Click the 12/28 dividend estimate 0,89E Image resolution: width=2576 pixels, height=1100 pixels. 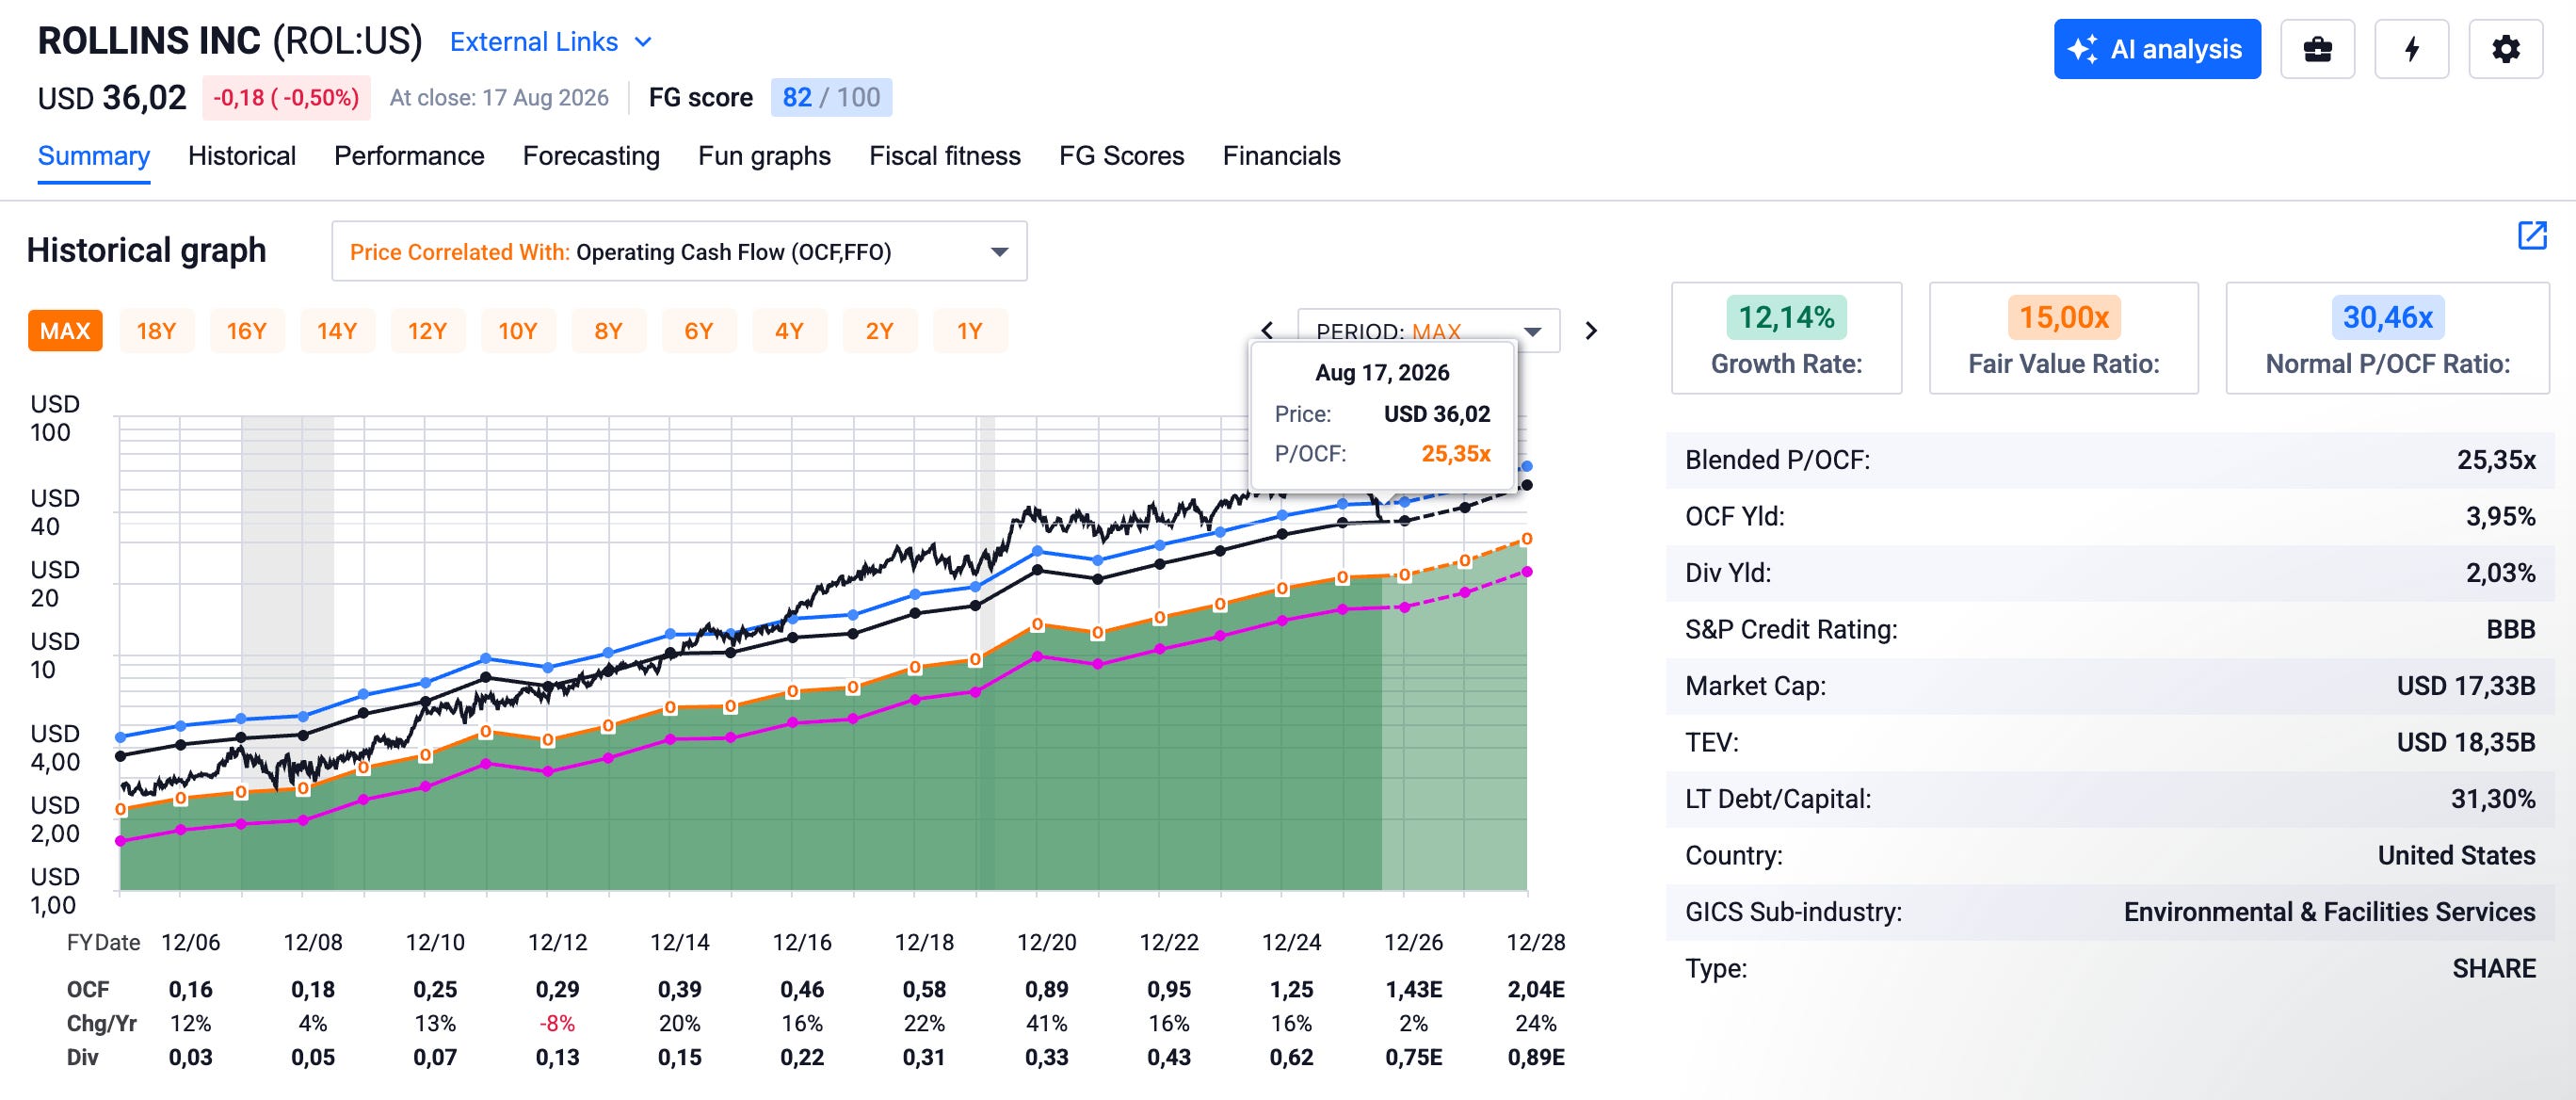point(1536,1057)
